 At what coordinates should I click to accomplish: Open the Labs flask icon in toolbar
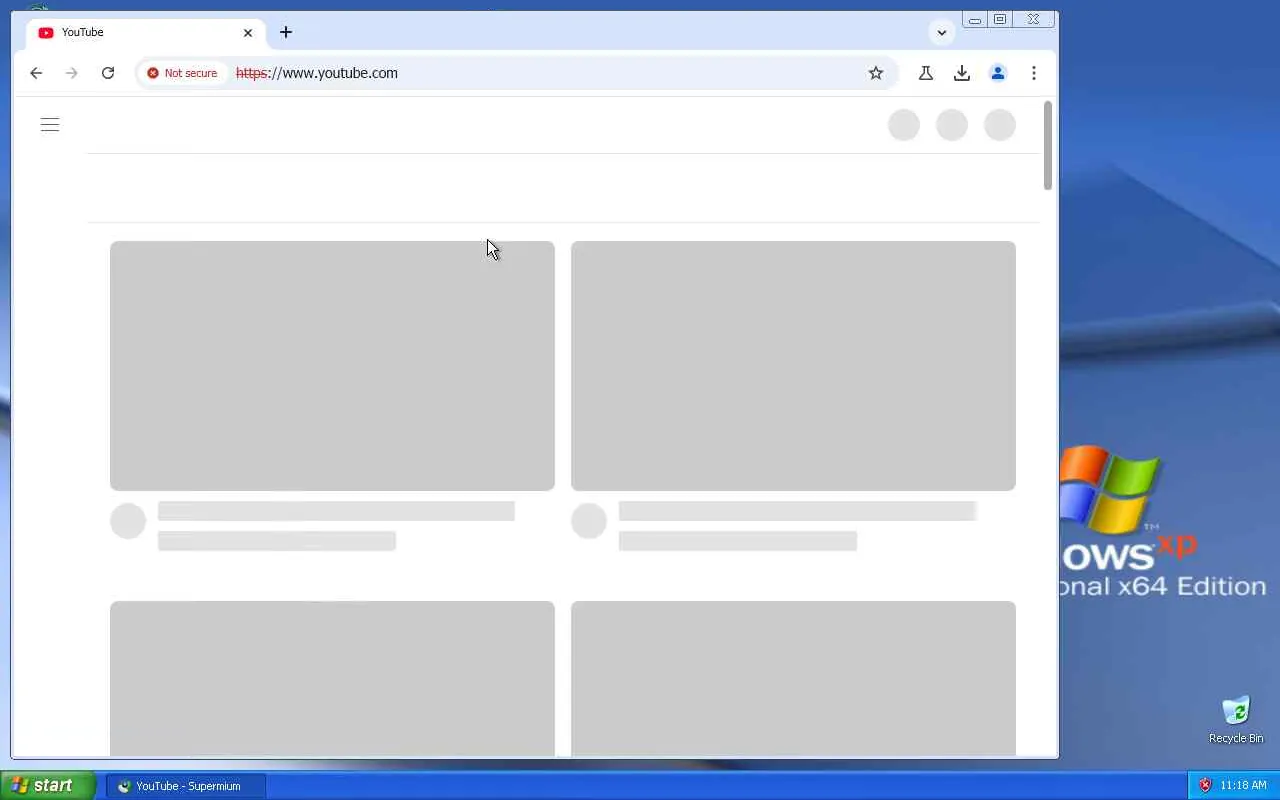pos(926,73)
